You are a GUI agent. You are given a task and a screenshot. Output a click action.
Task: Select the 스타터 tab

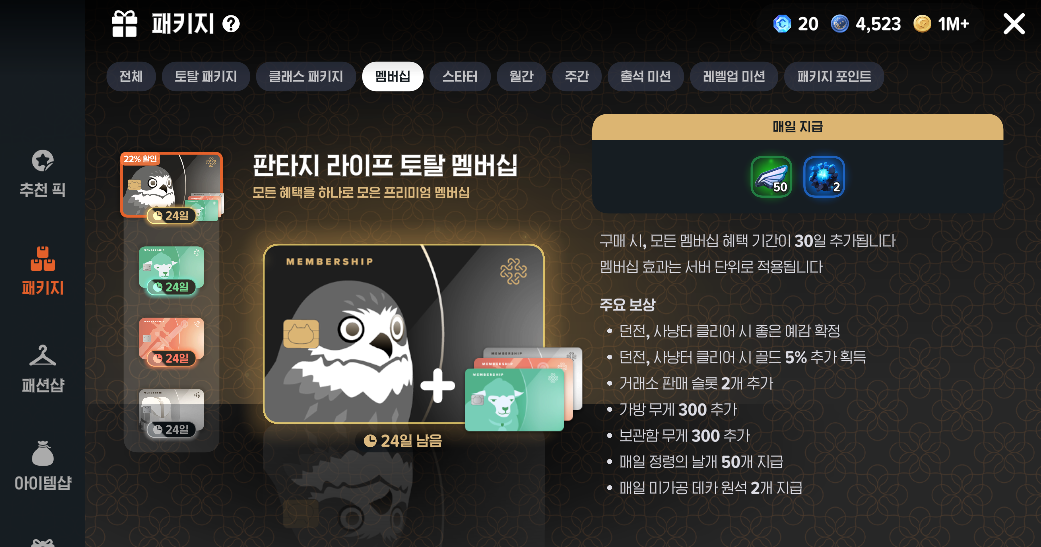460,76
